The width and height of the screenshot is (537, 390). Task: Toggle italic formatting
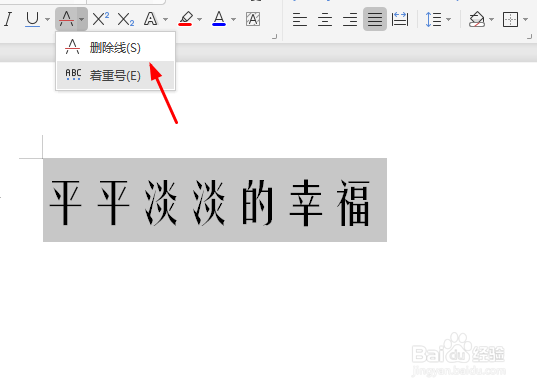pos(8,19)
